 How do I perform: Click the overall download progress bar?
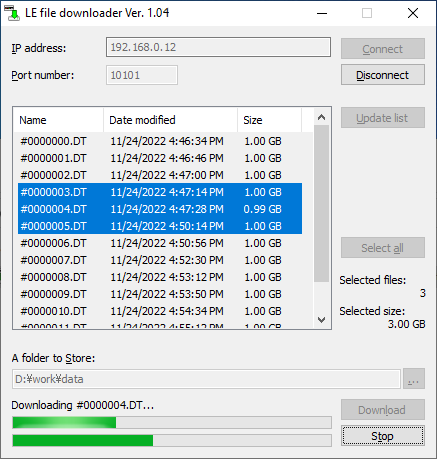(172, 440)
